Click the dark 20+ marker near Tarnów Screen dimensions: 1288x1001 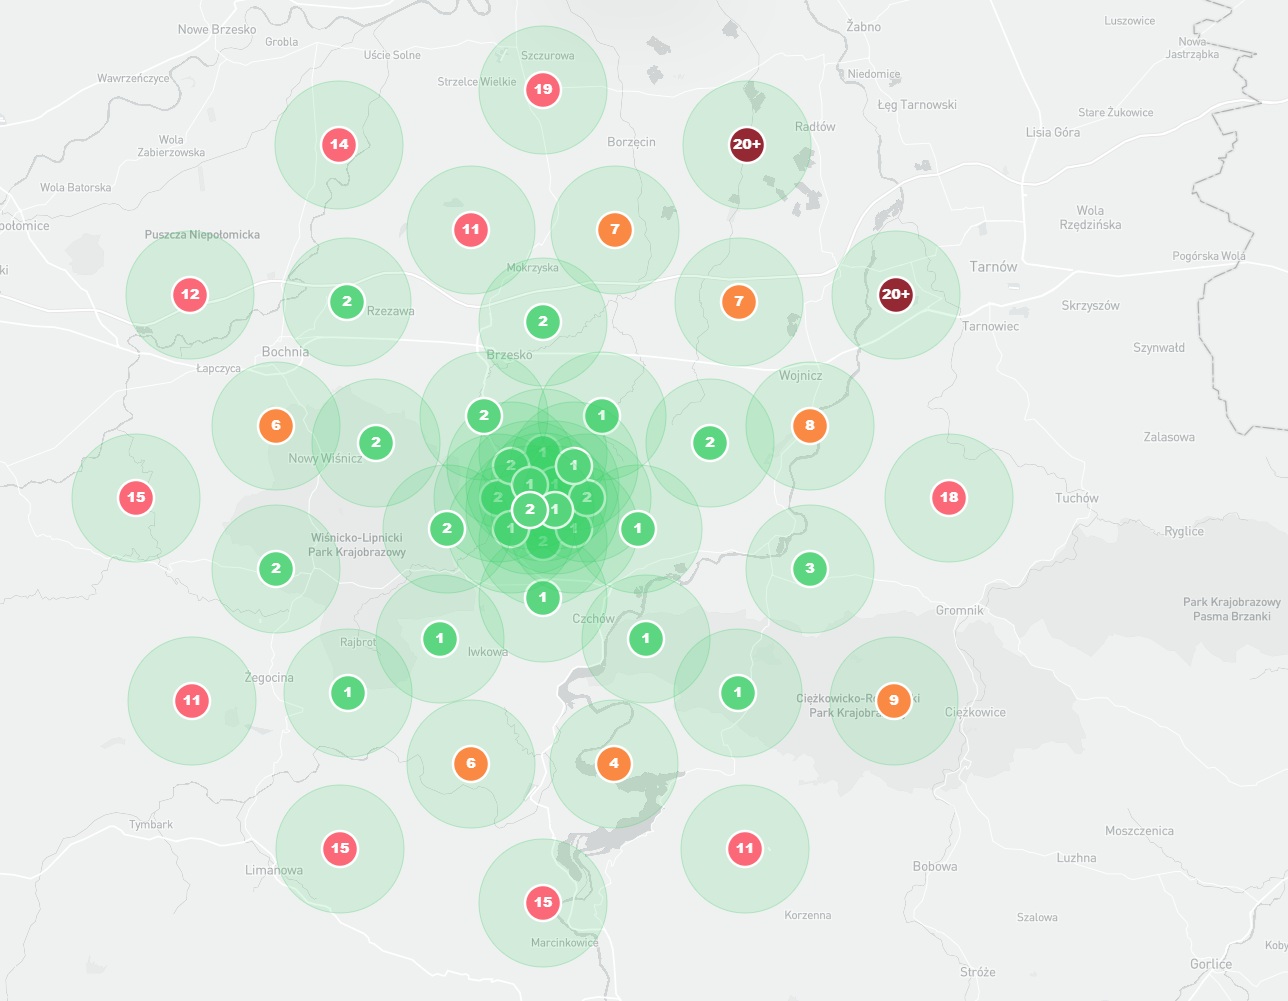(895, 295)
